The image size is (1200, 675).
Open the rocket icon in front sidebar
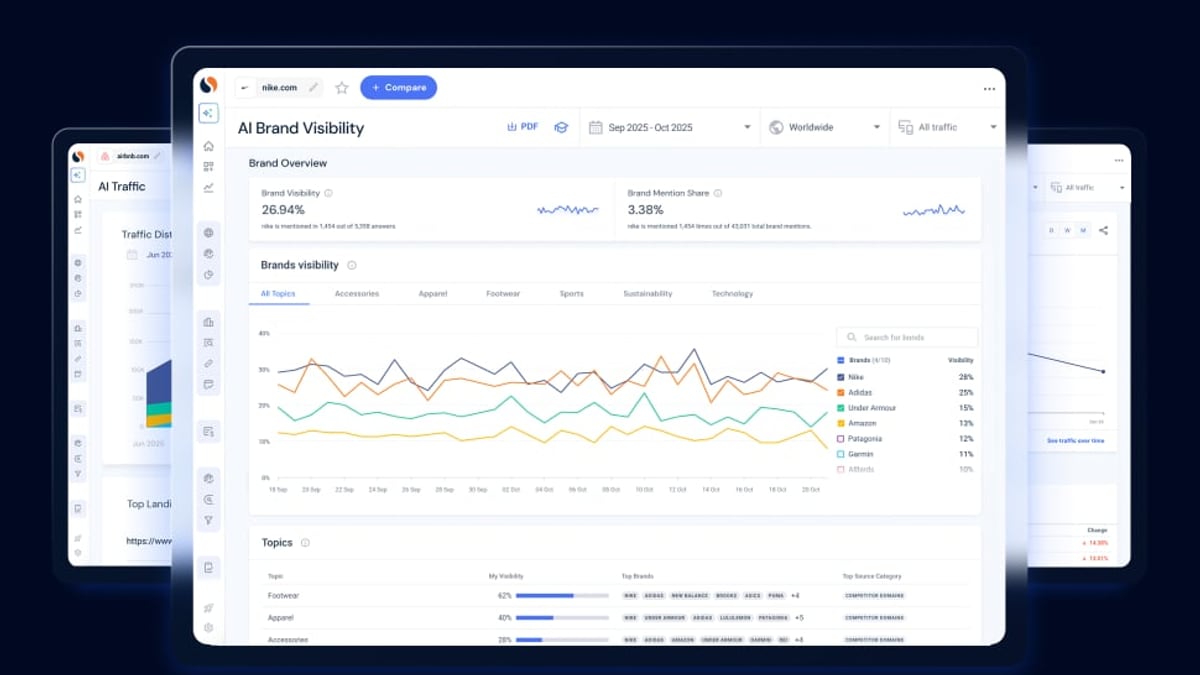point(208,608)
